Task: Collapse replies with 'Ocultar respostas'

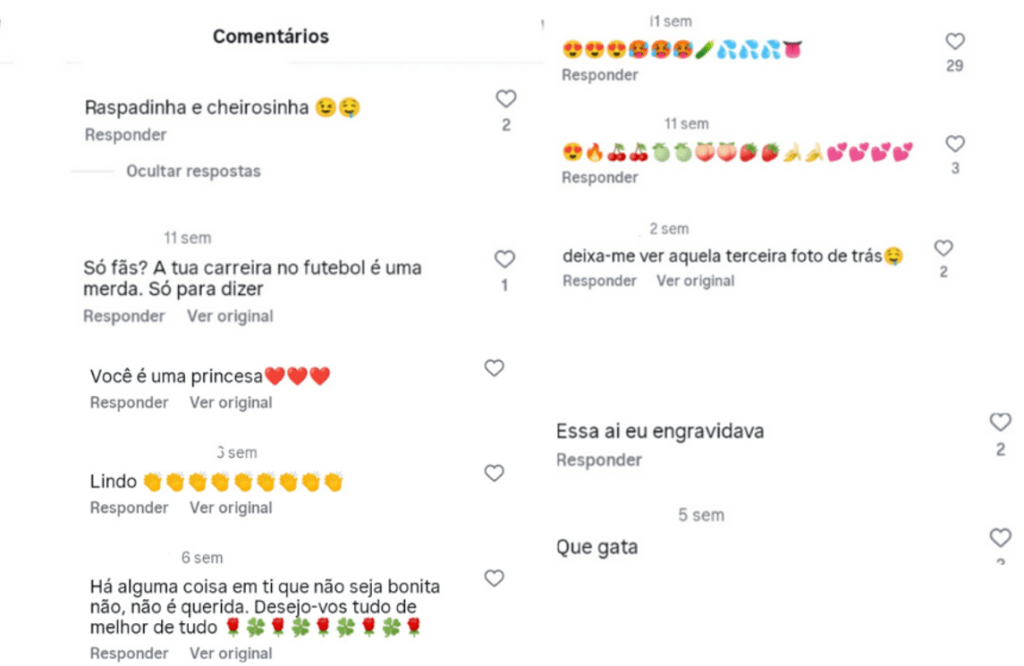Action: pos(193,171)
